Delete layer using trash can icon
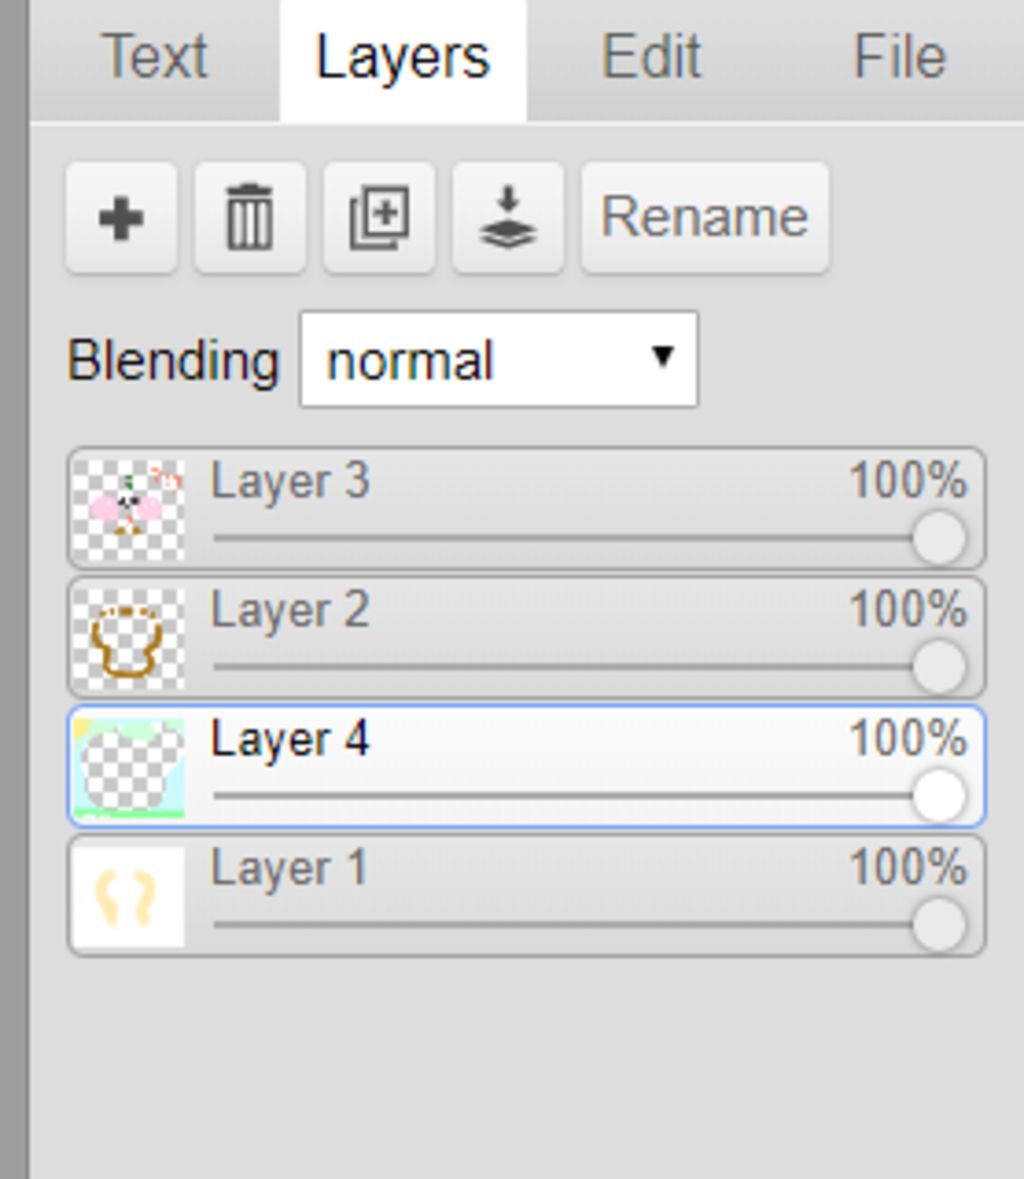Screen dimensions: 1024x1179 tap(250, 218)
